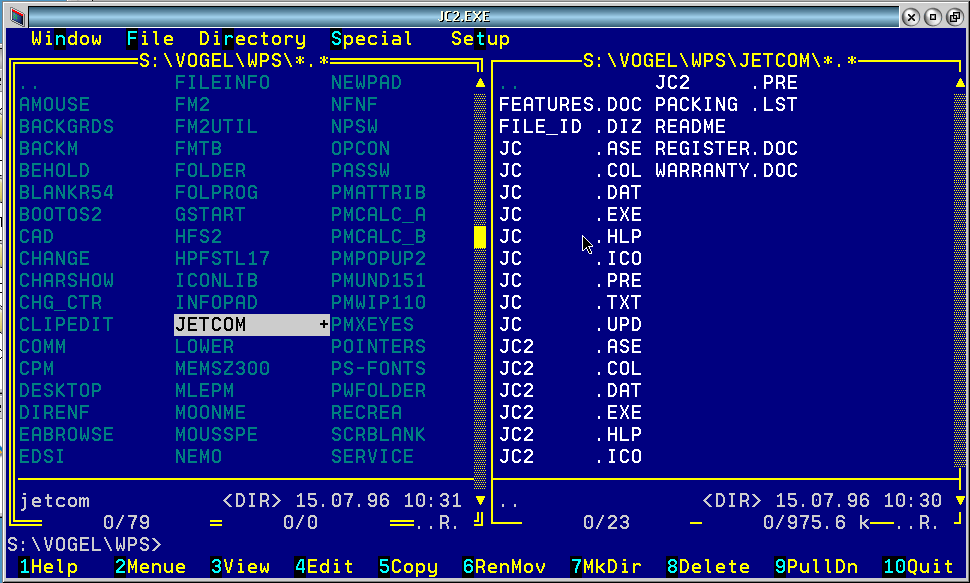The width and height of the screenshot is (970, 583).
Task: Open the Window menu
Action: click(x=66, y=39)
